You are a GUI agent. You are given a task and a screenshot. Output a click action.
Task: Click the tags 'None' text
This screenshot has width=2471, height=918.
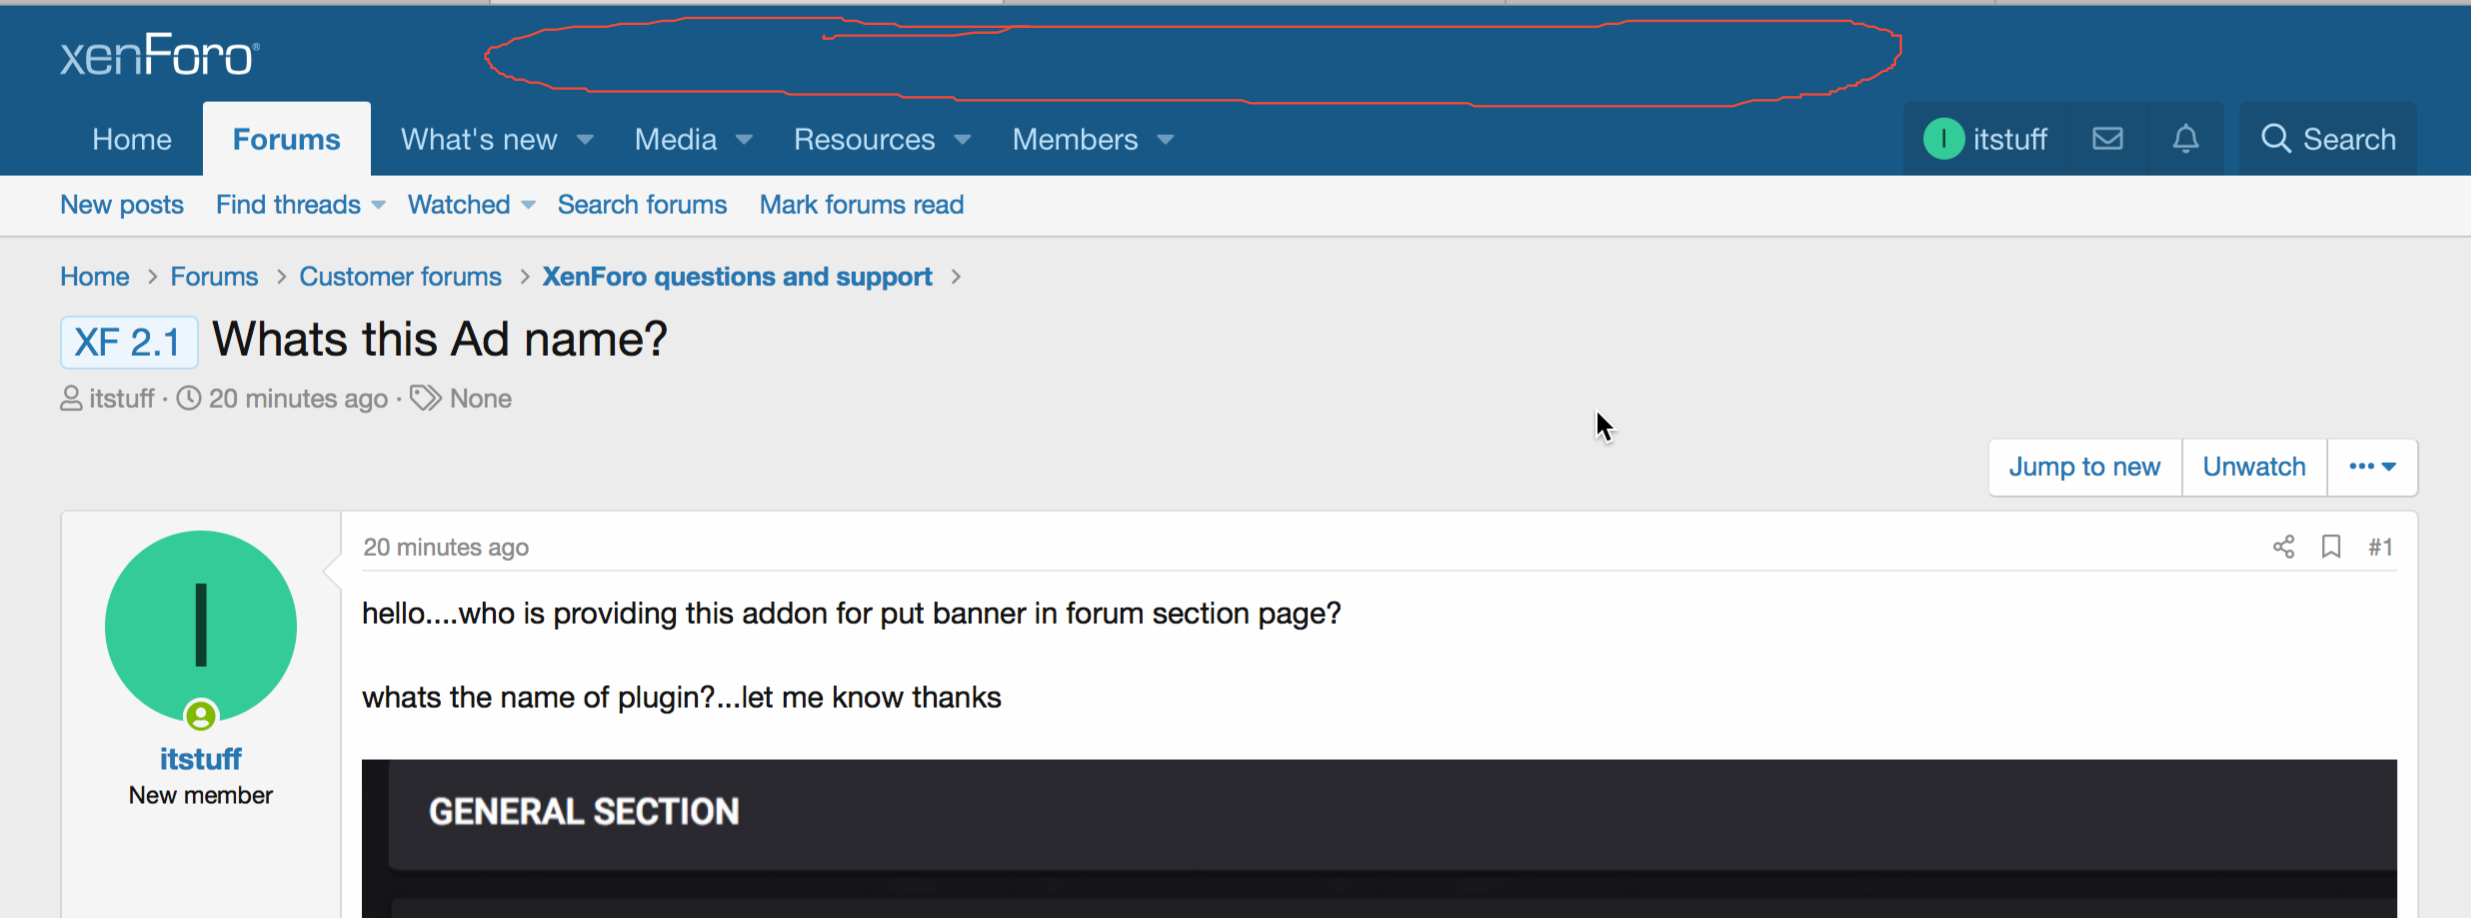[x=481, y=399]
